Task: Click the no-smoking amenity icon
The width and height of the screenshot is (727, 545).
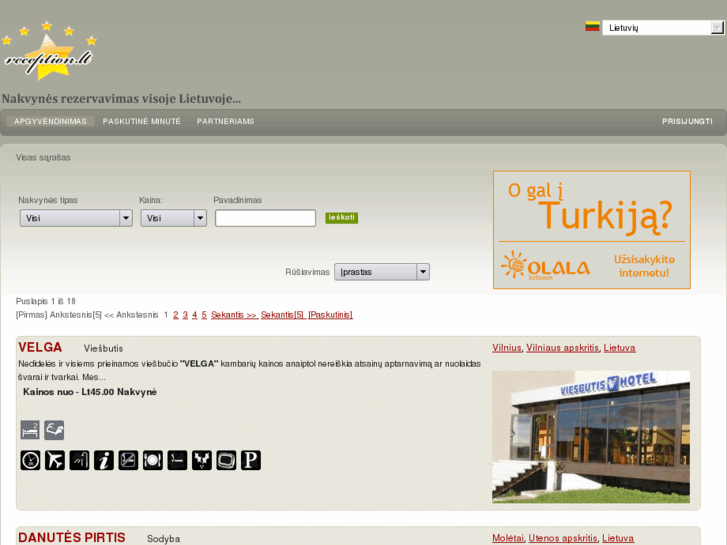Action: point(128,460)
